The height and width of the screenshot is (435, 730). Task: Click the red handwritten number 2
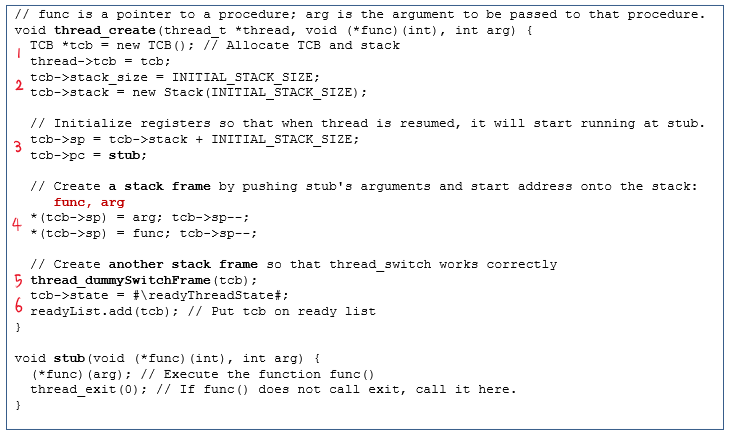click(x=18, y=85)
